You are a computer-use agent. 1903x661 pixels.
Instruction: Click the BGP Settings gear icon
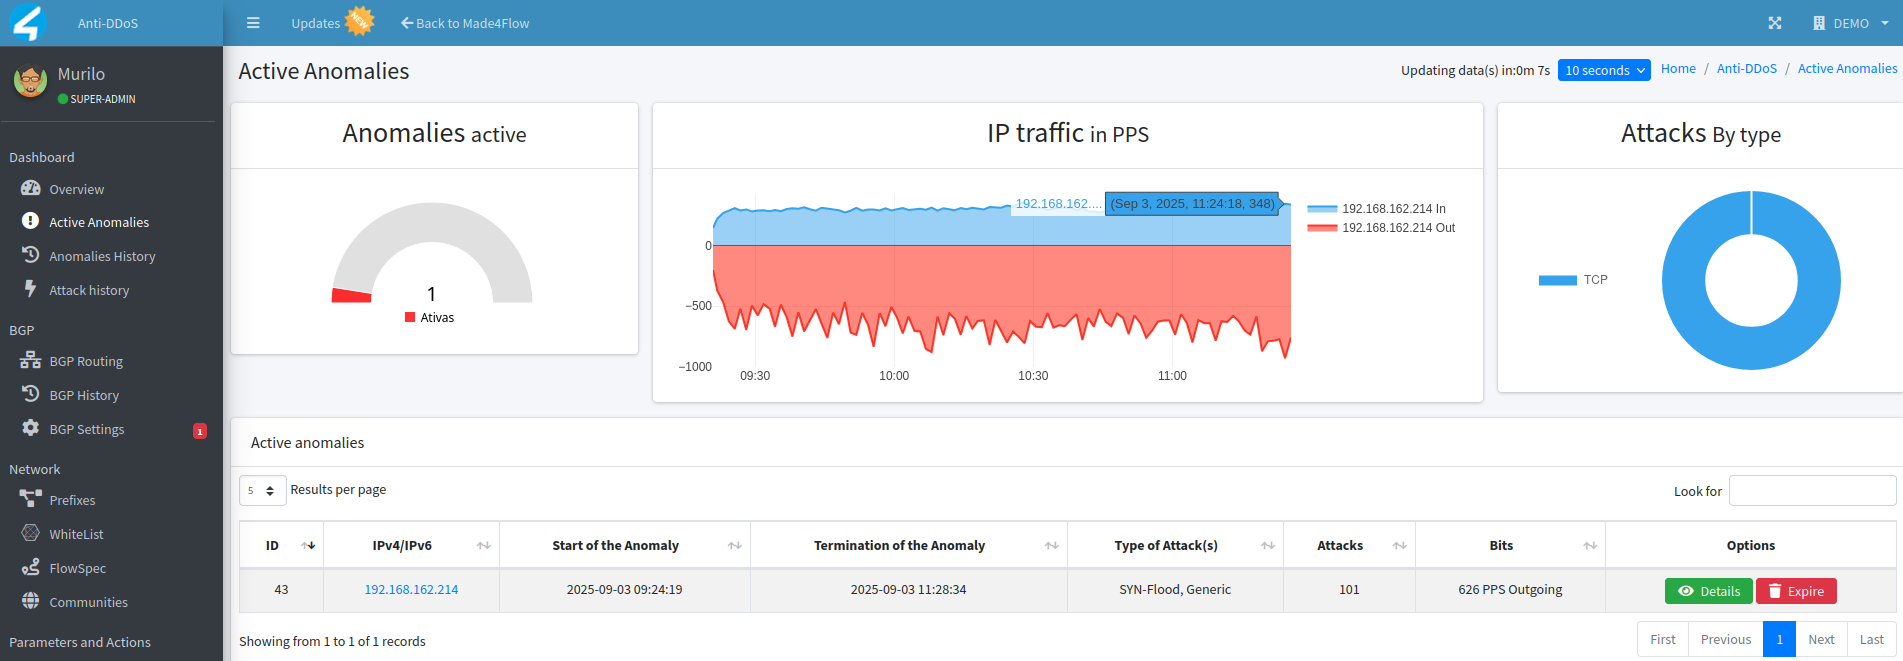31,428
